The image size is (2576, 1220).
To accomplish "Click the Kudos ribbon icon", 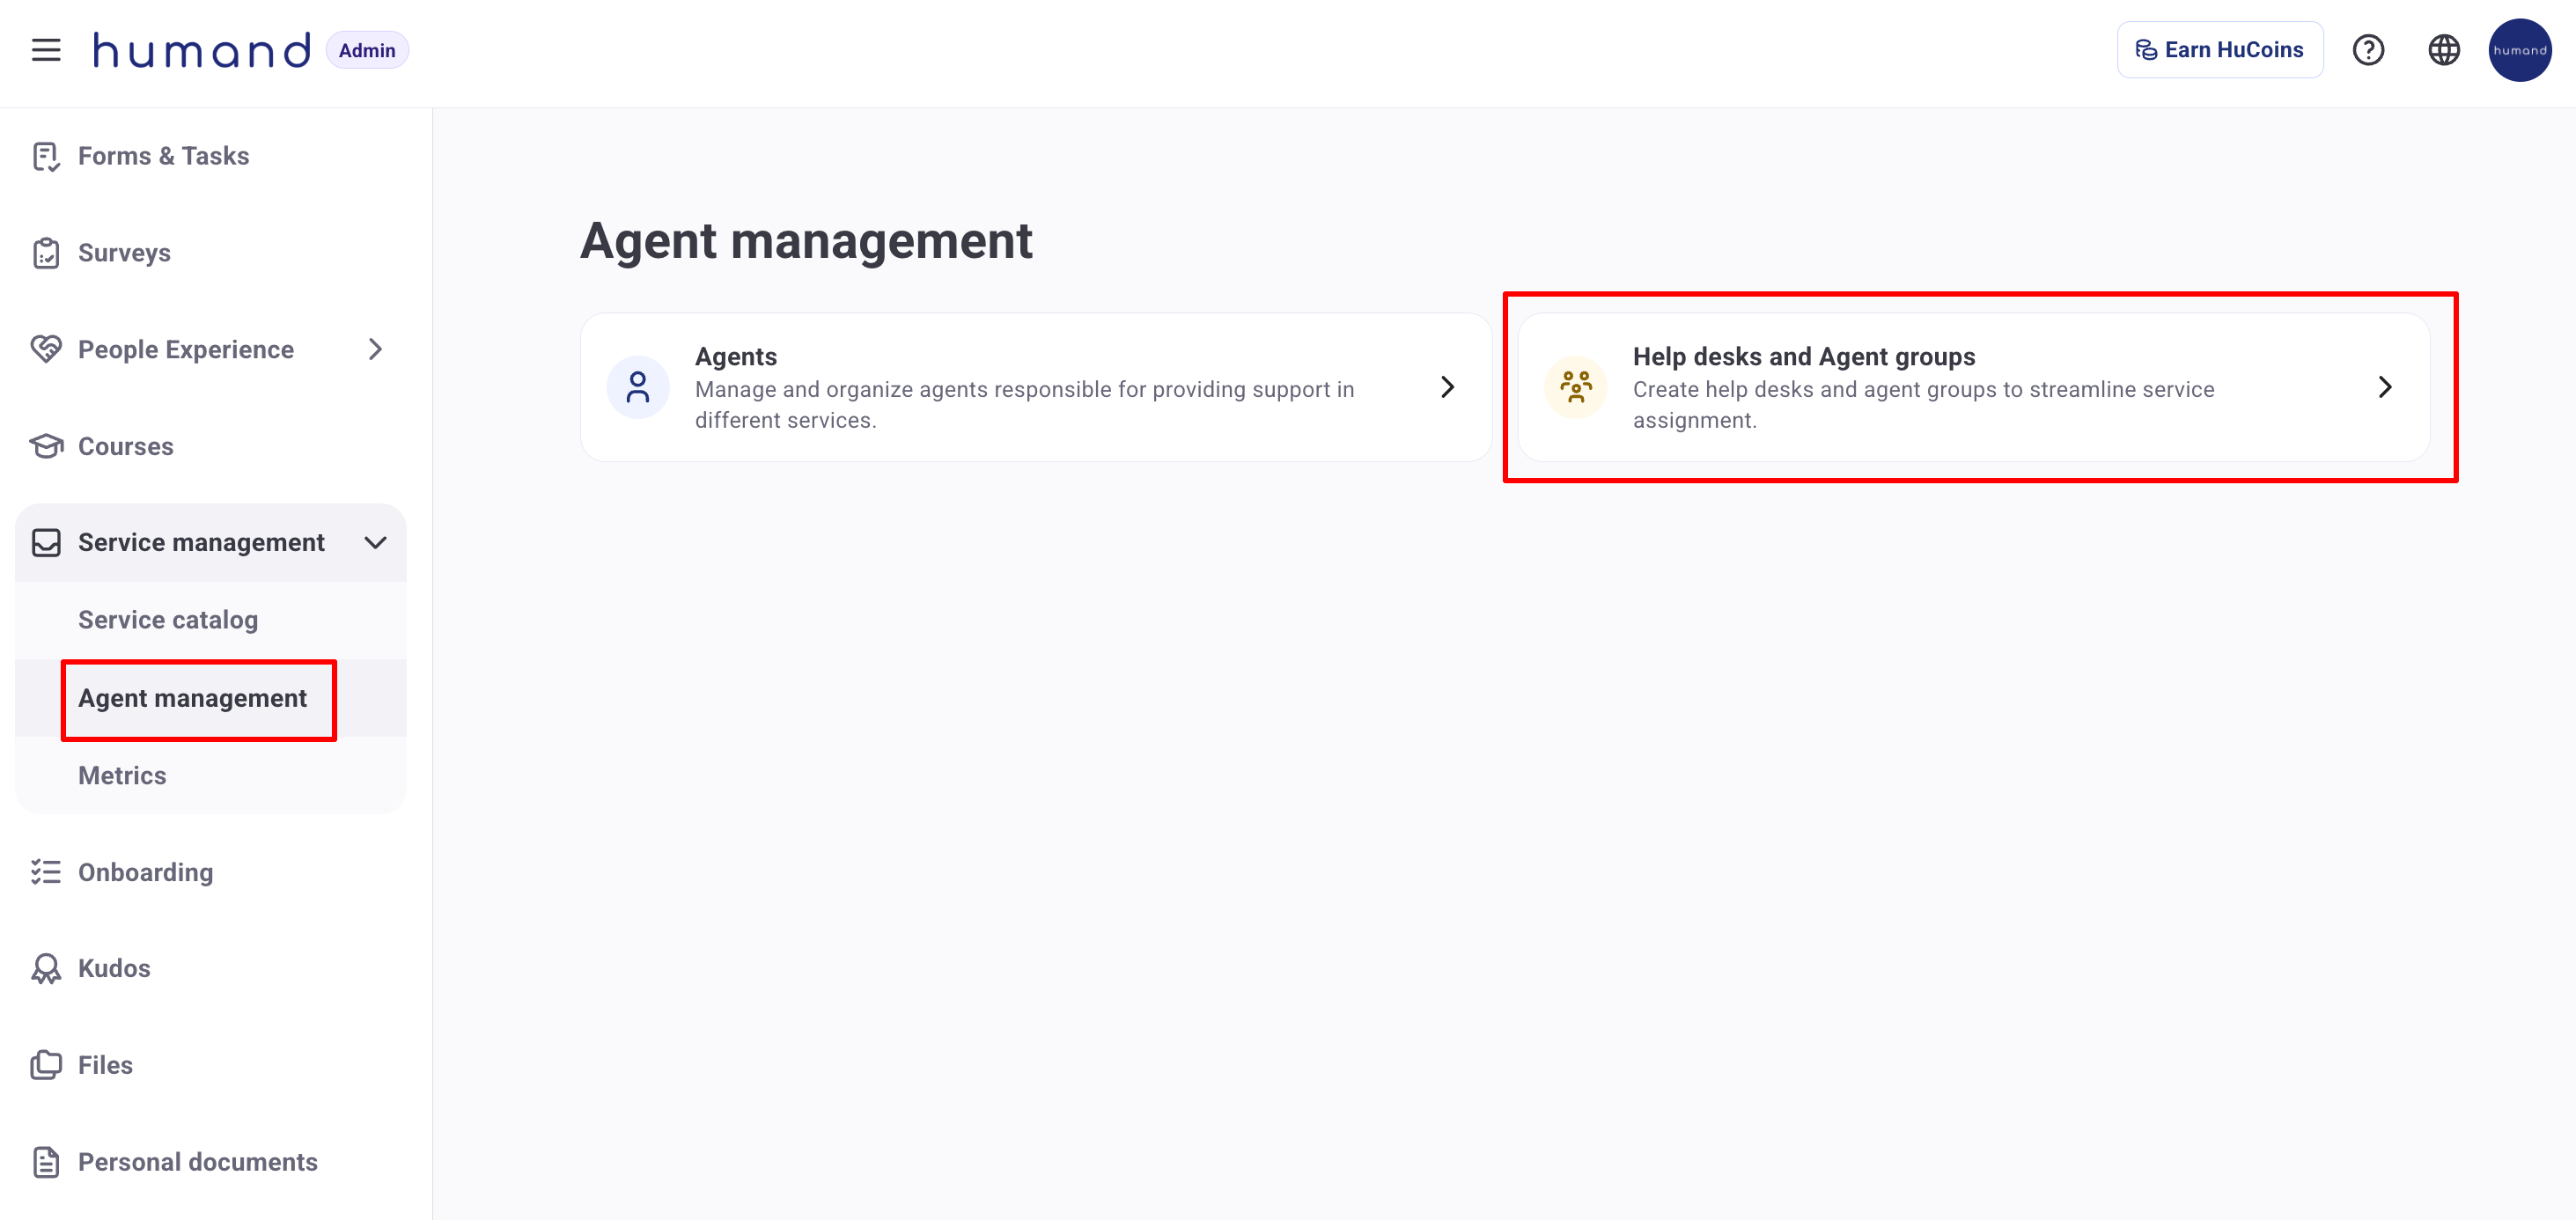I will coord(46,968).
